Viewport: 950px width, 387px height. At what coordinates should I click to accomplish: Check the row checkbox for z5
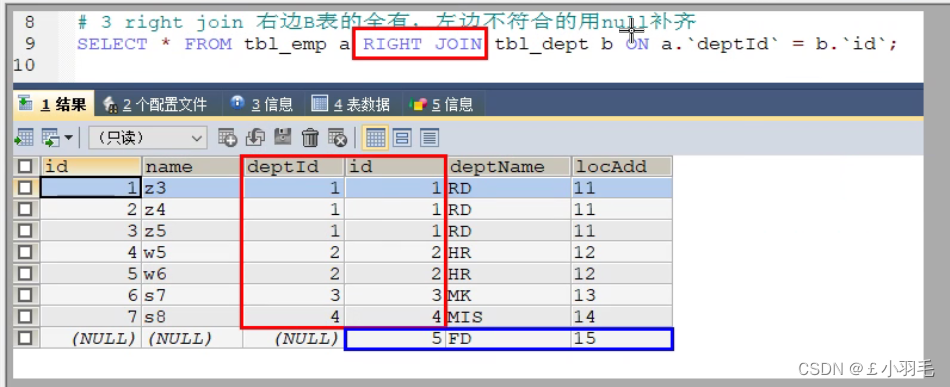tap(25, 231)
